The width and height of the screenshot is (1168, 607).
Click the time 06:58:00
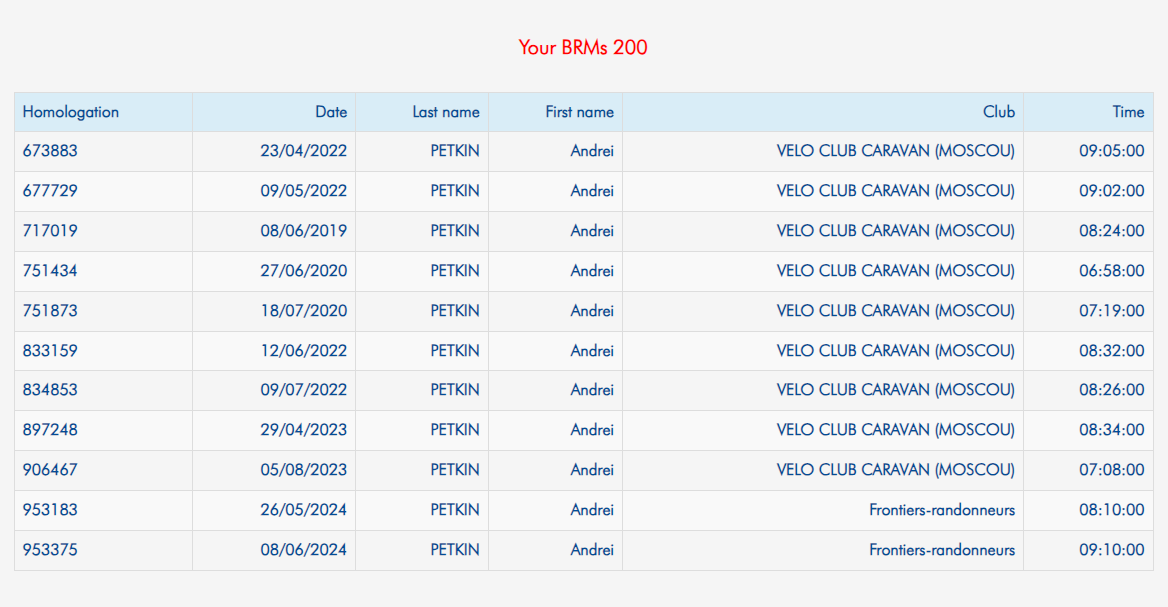tap(1111, 270)
